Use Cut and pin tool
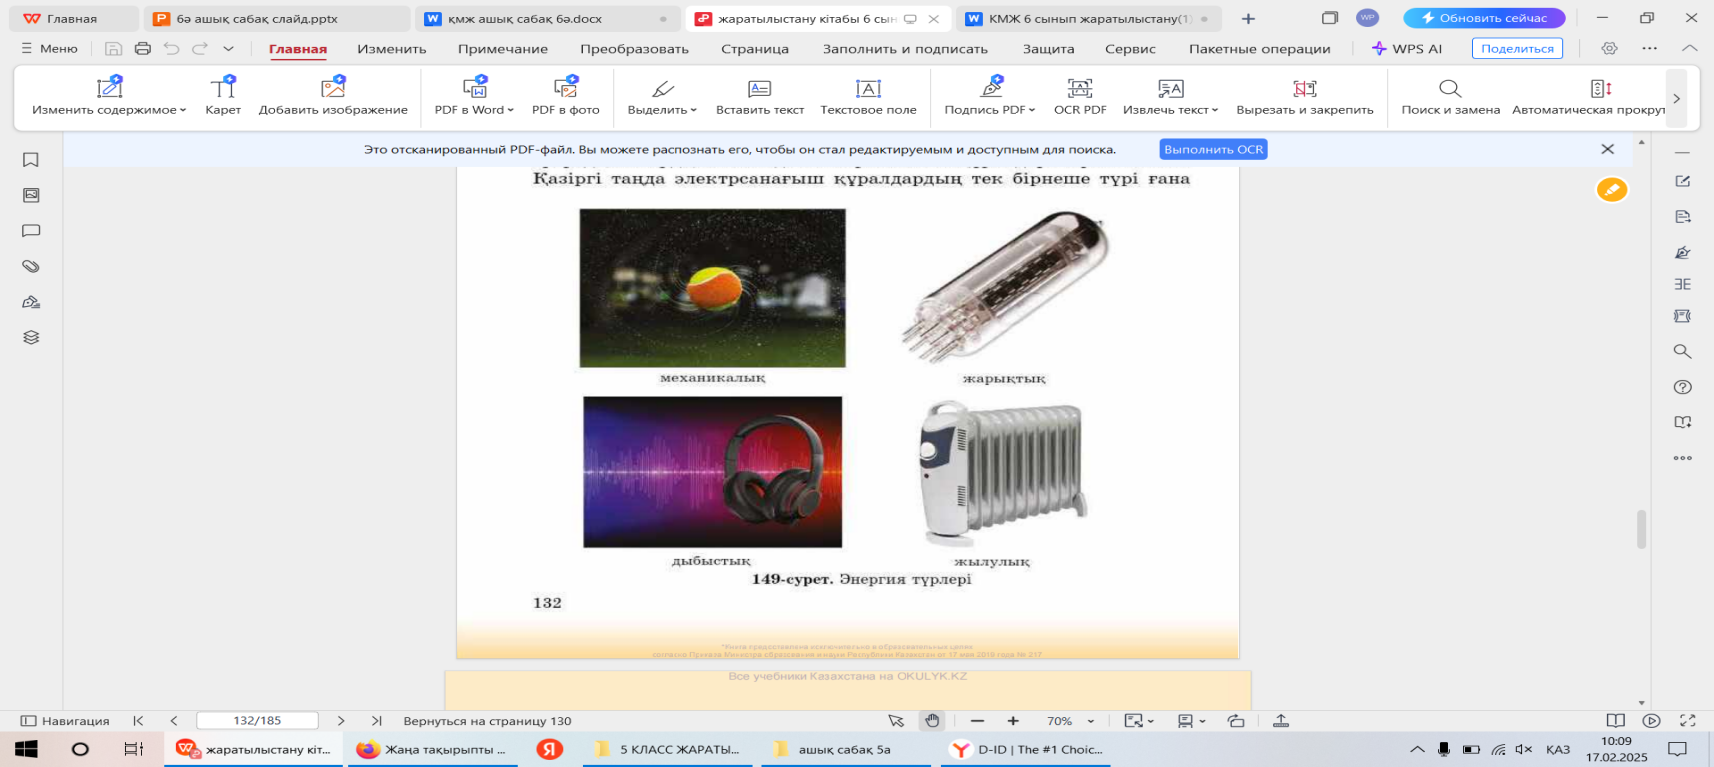This screenshot has width=1714, height=767. [x=1305, y=97]
